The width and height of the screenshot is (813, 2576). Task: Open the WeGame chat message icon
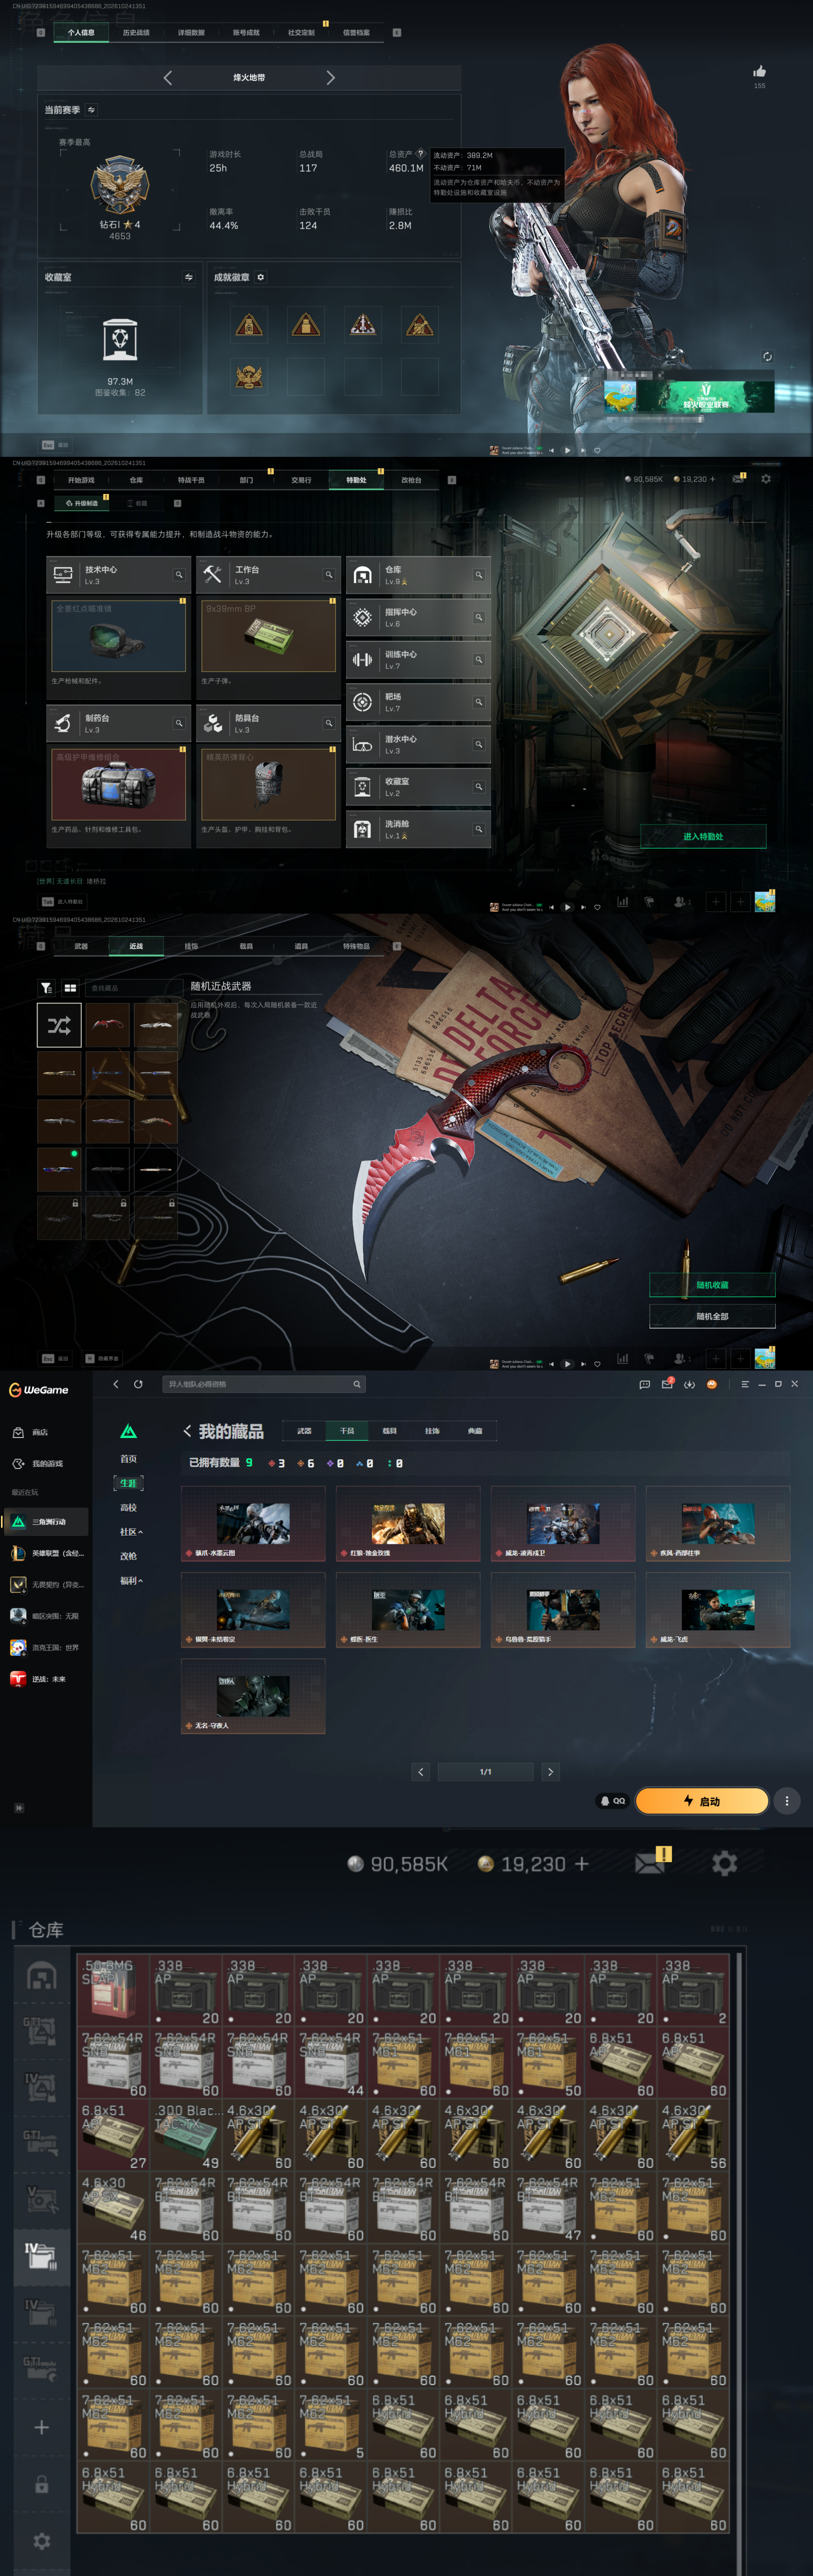644,1384
